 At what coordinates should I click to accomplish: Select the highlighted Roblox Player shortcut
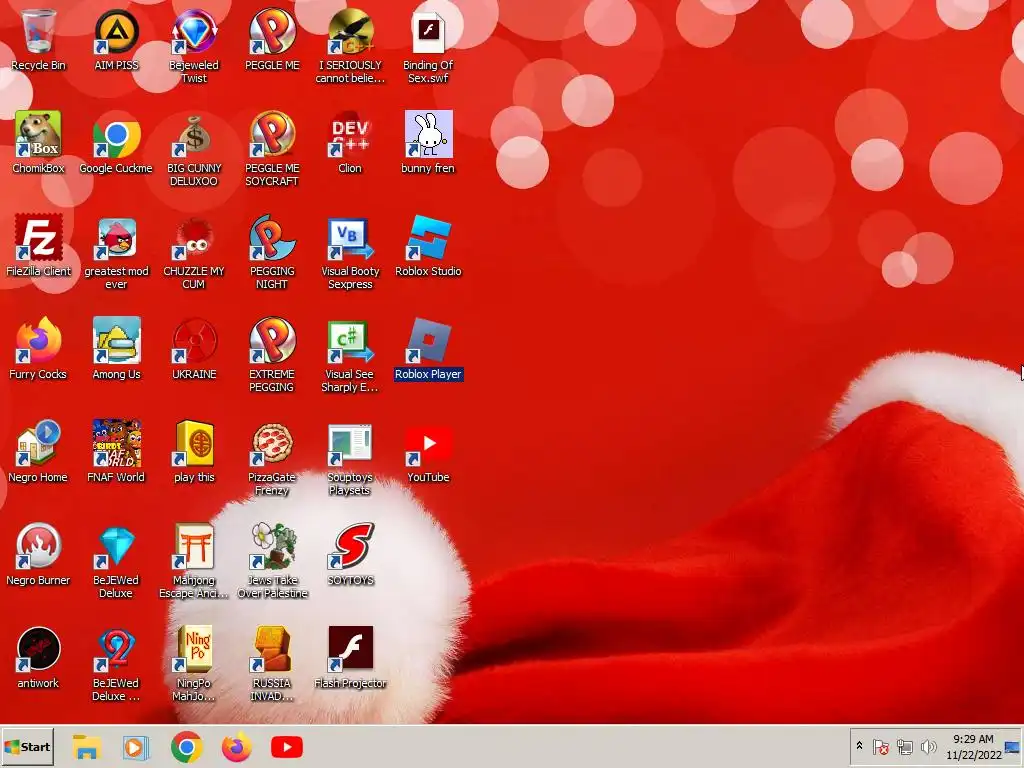tap(428, 349)
